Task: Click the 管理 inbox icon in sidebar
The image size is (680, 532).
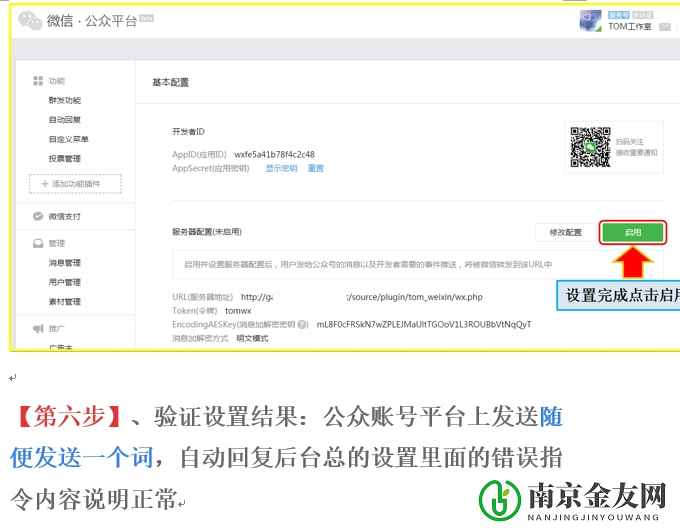Action: 38,243
